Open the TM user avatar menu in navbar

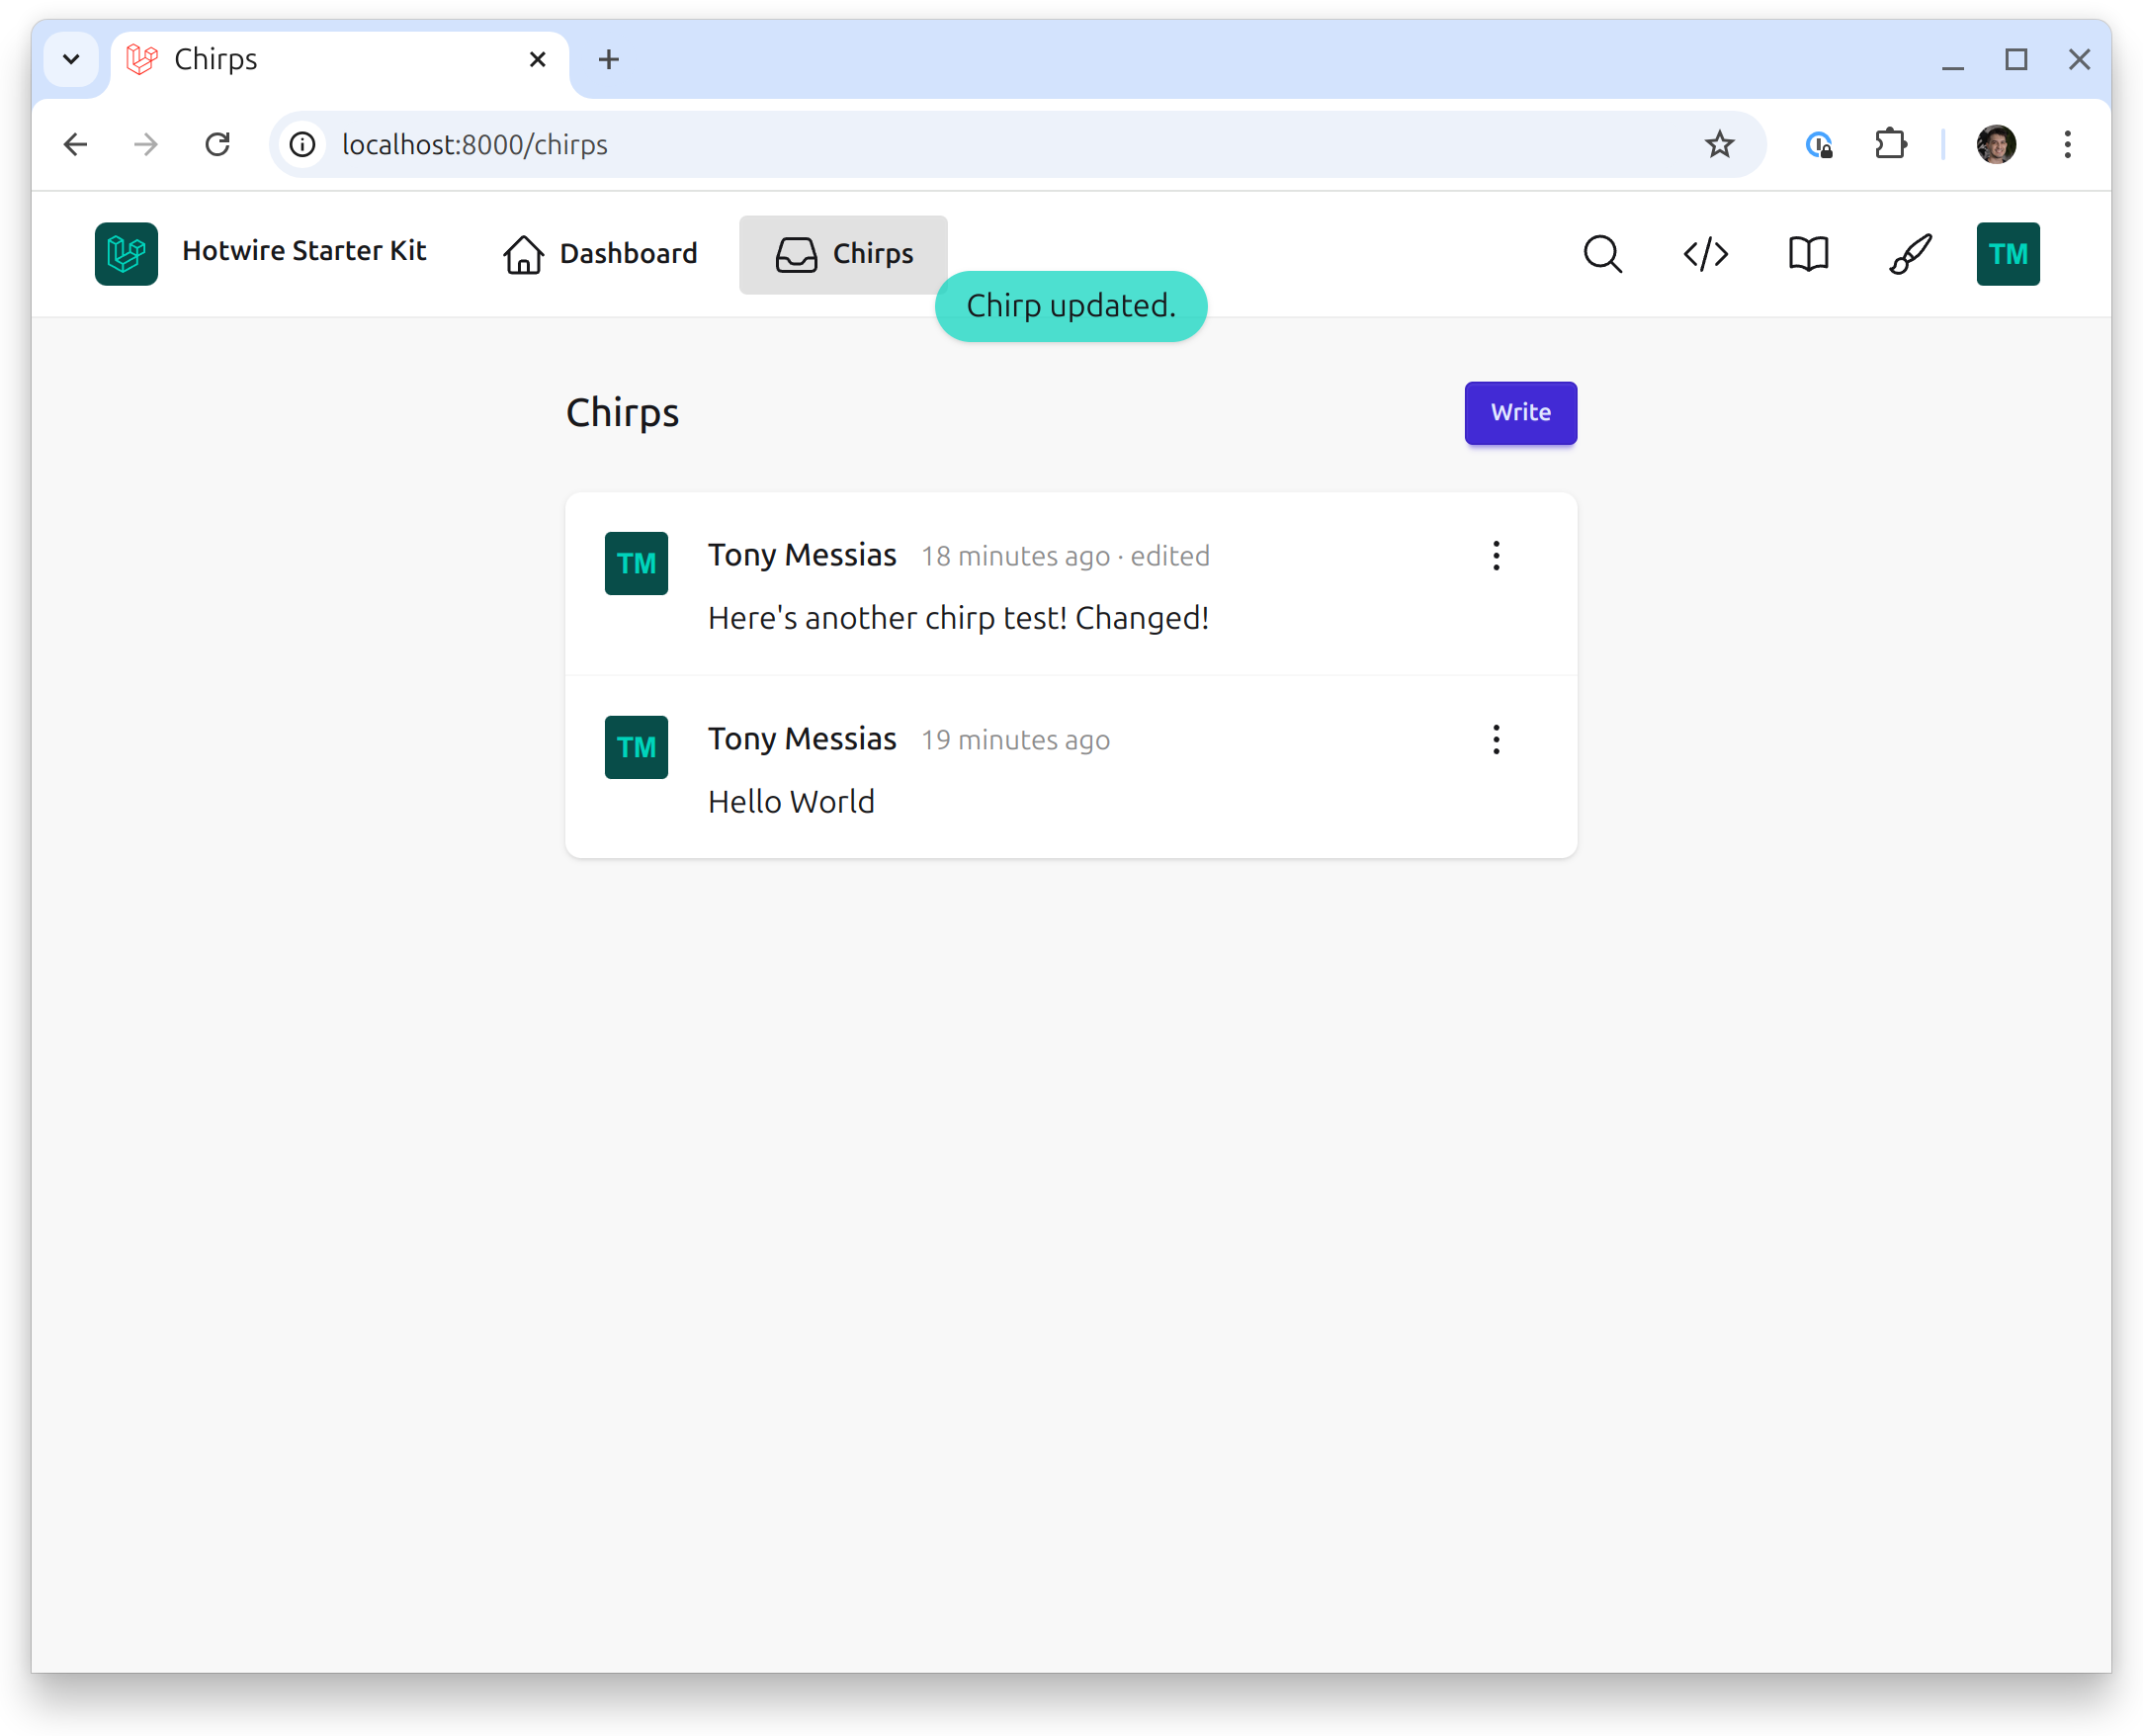point(2007,254)
